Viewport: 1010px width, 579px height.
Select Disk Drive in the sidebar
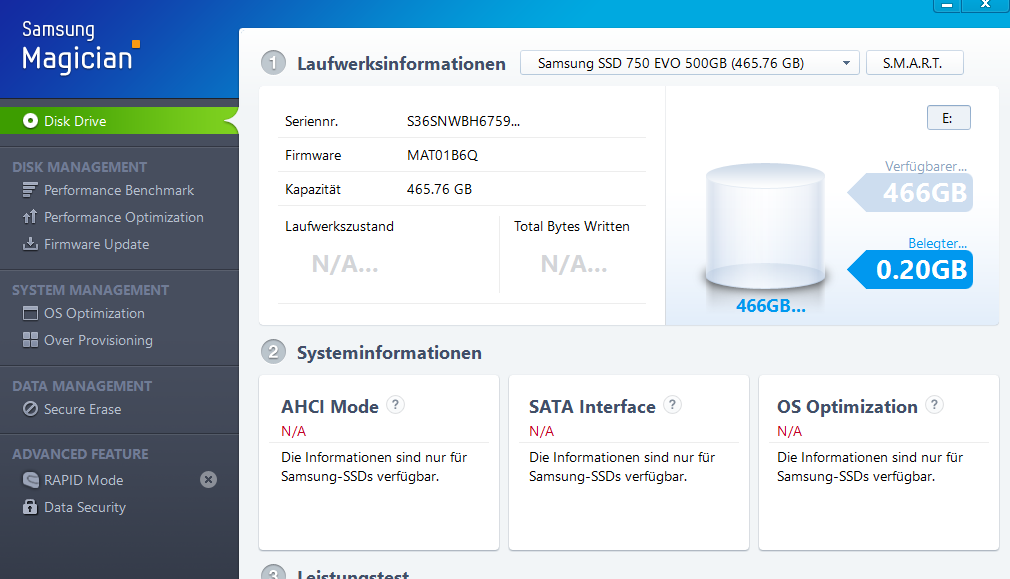pos(119,121)
